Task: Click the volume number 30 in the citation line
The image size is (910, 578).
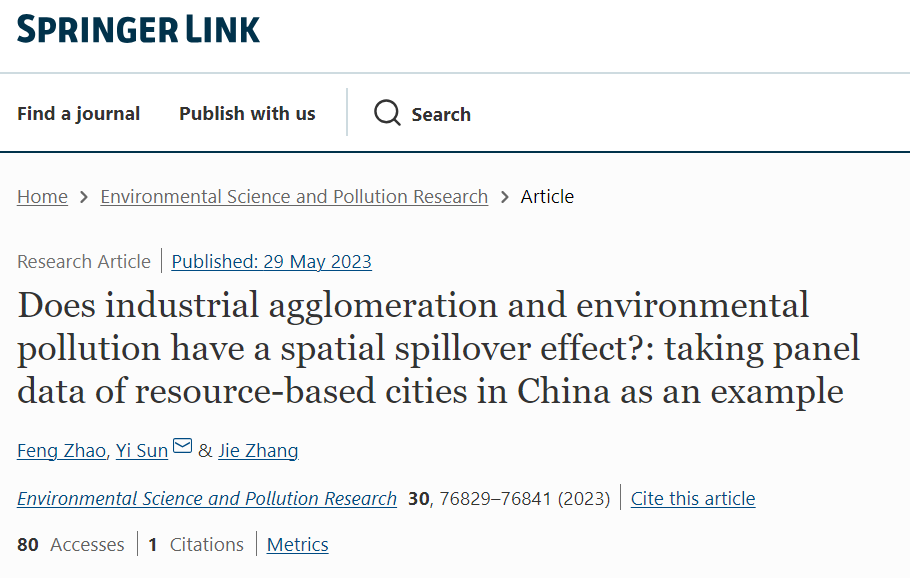Action: (x=418, y=498)
